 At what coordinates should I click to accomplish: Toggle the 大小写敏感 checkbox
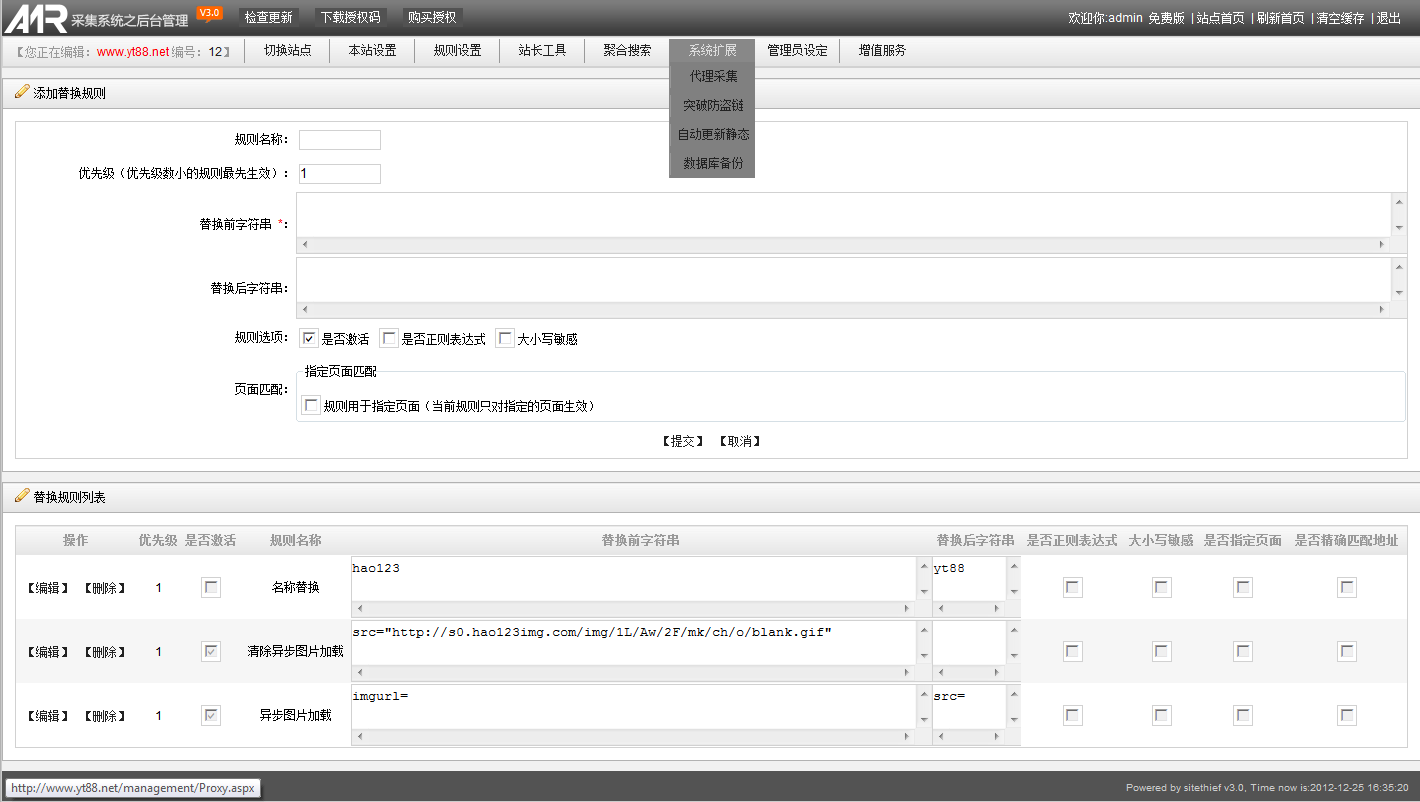(x=505, y=339)
